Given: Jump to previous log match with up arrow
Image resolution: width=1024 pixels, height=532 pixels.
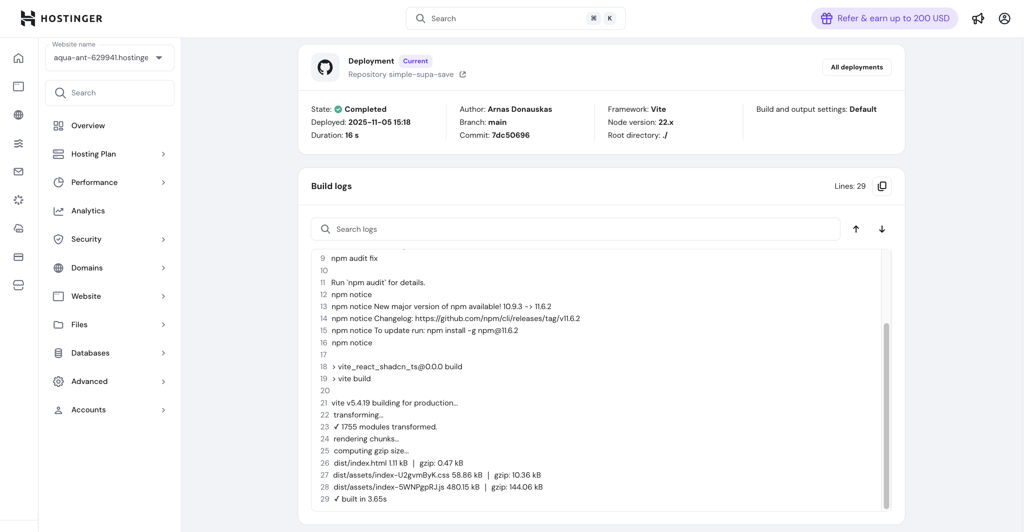Looking at the screenshot, I should click(856, 229).
